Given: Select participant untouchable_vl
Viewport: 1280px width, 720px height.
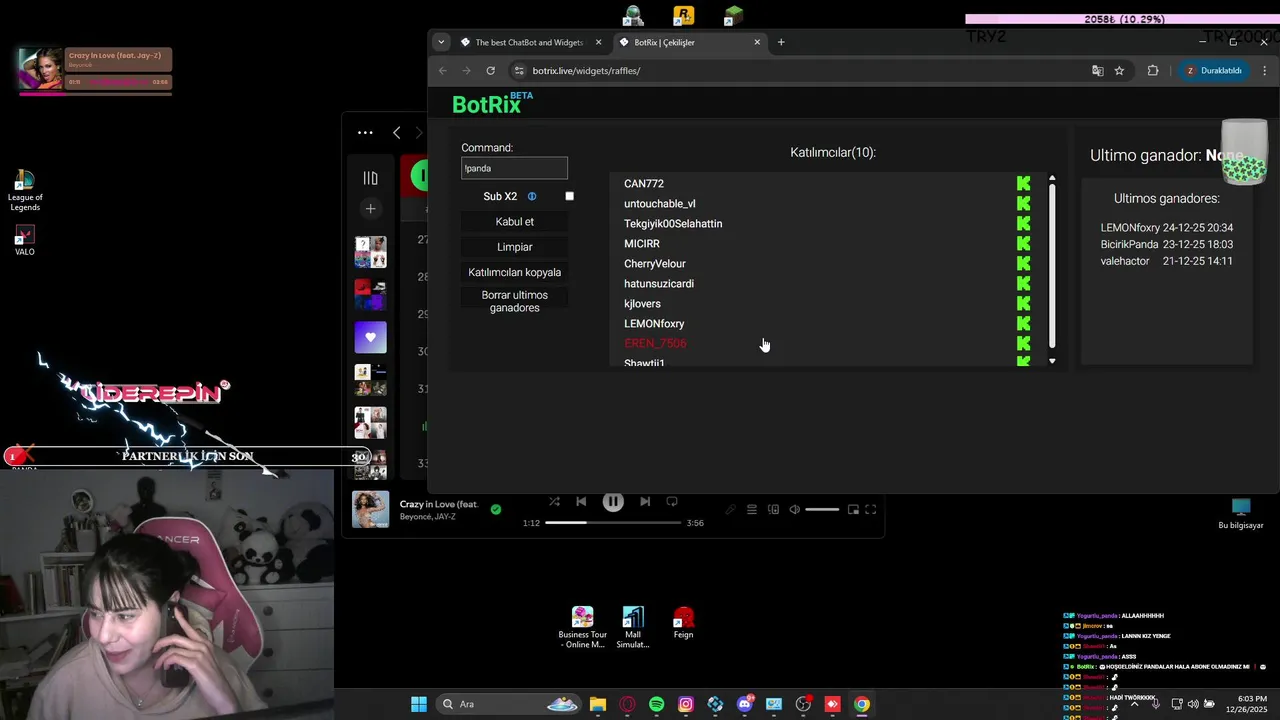Looking at the screenshot, I should [x=660, y=204].
